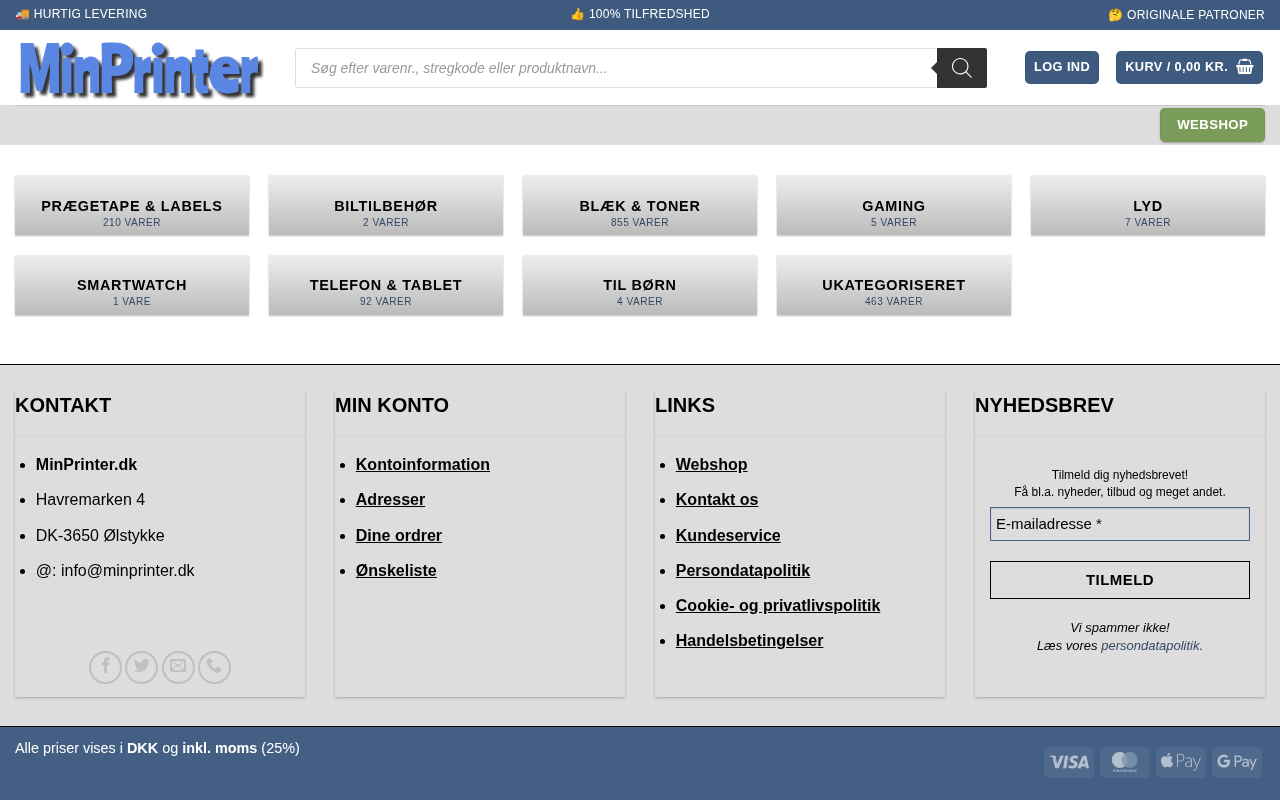
Task: Open the Cookie- og privatlivspolitik link
Action: click(x=778, y=605)
